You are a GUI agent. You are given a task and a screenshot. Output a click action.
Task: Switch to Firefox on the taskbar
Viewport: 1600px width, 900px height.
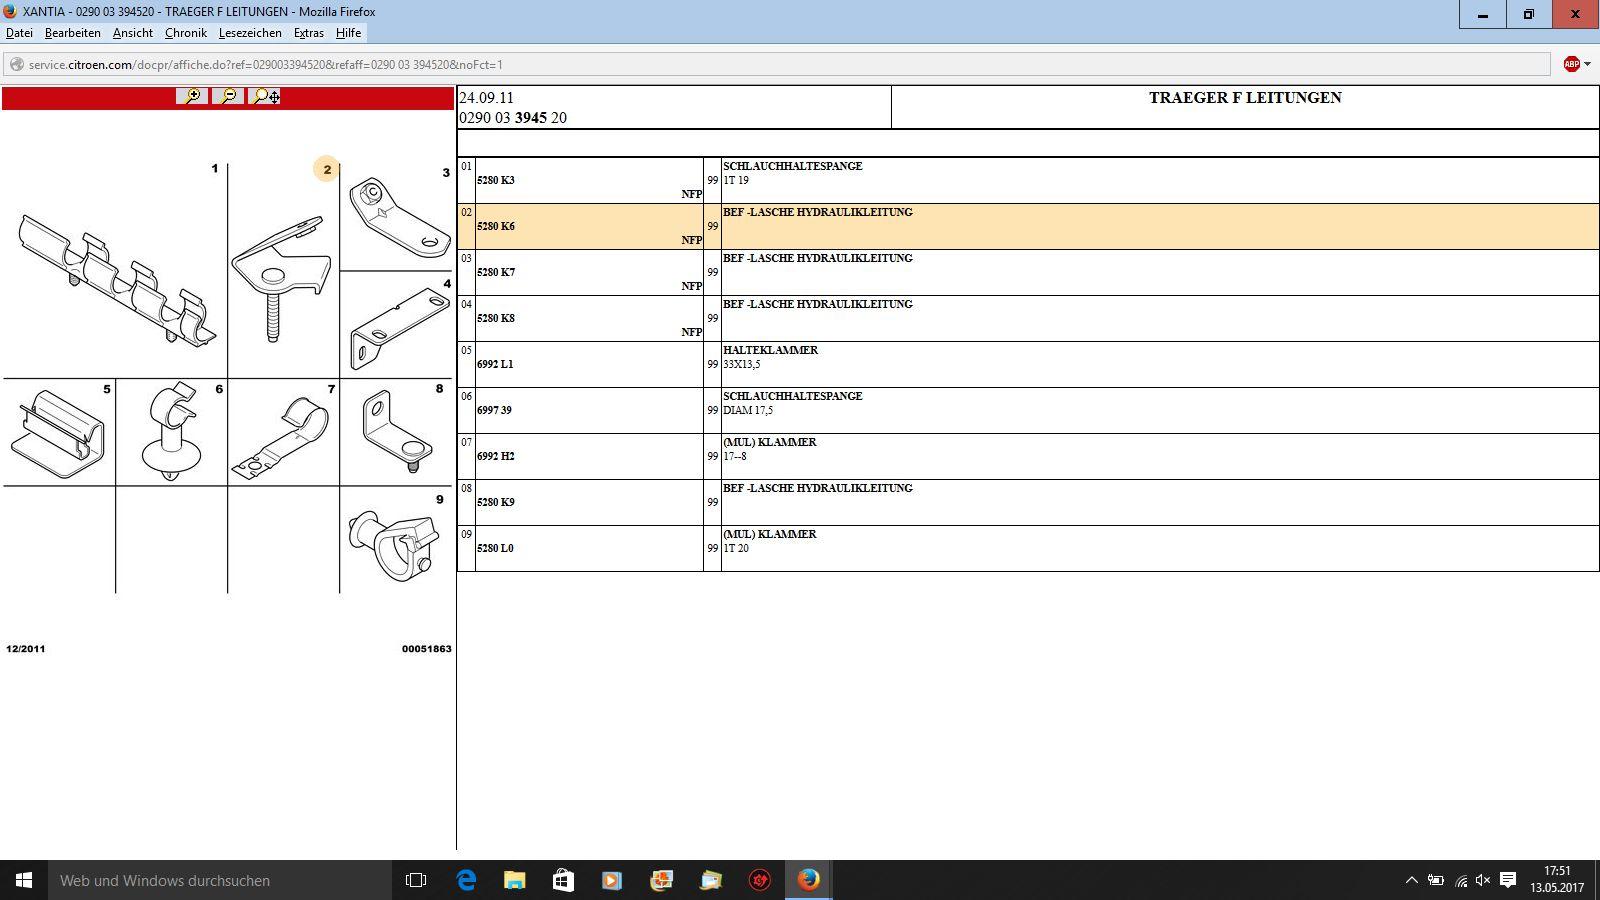coord(808,880)
